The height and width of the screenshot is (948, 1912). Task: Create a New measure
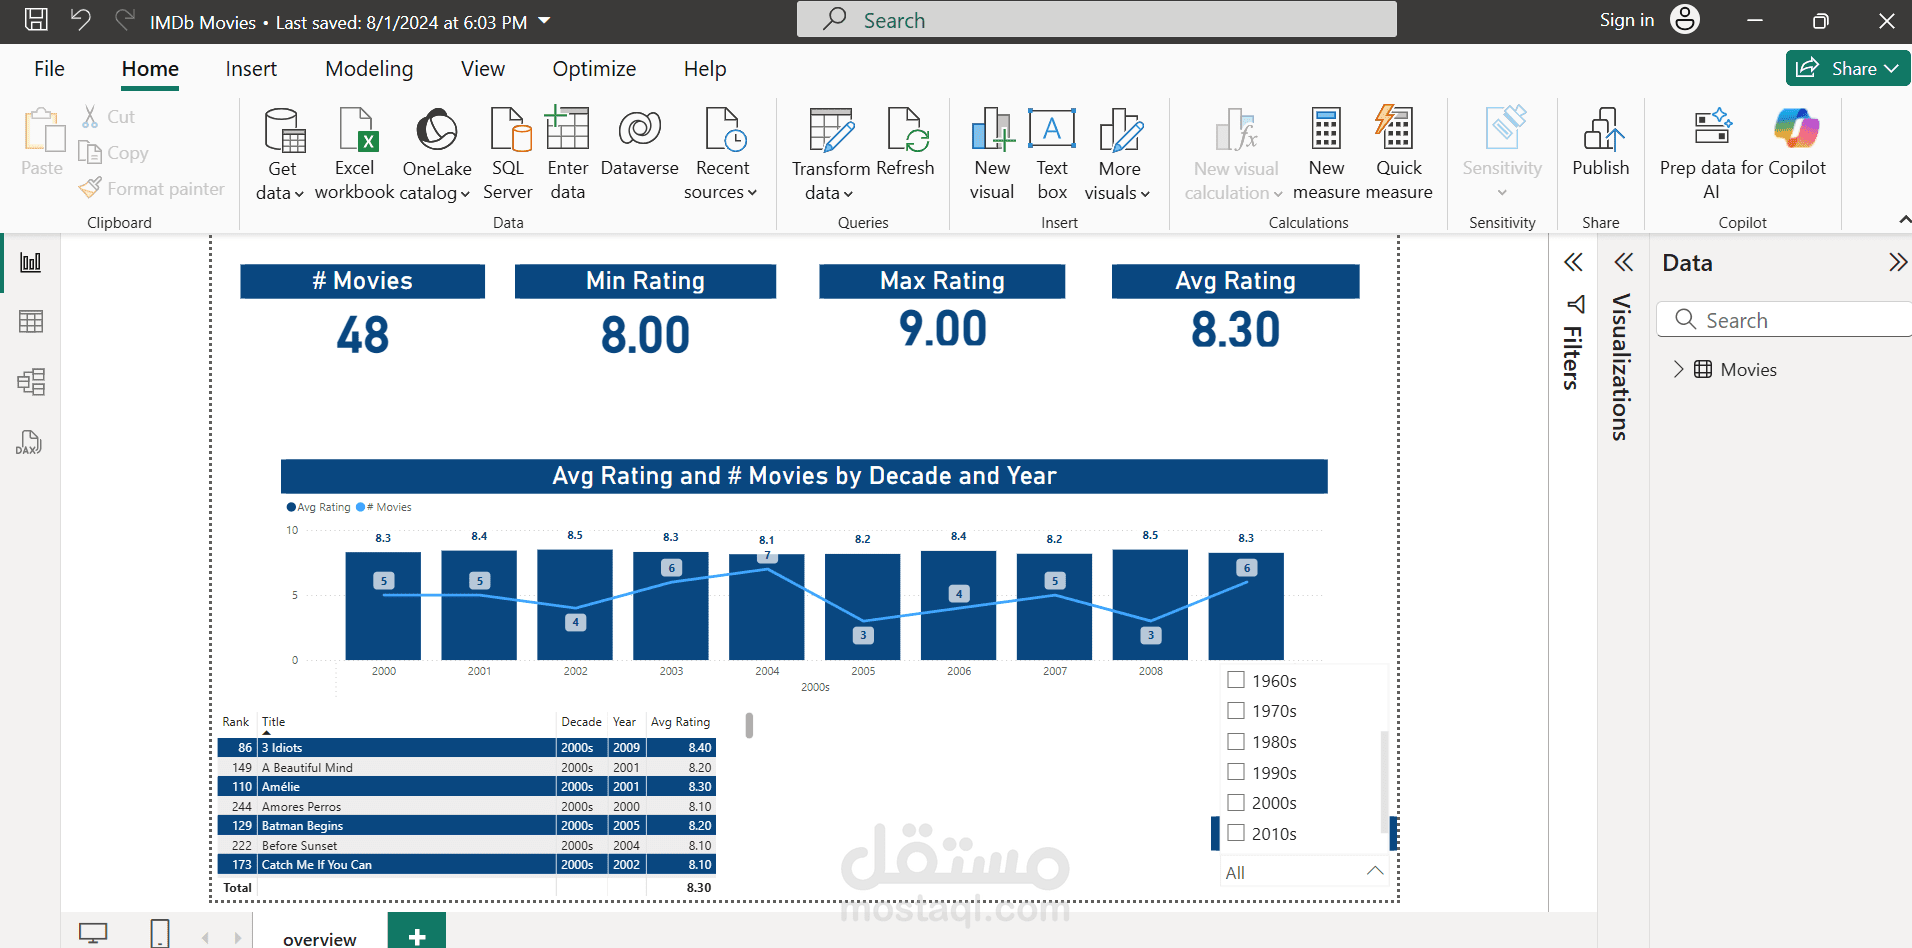point(1326,154)
